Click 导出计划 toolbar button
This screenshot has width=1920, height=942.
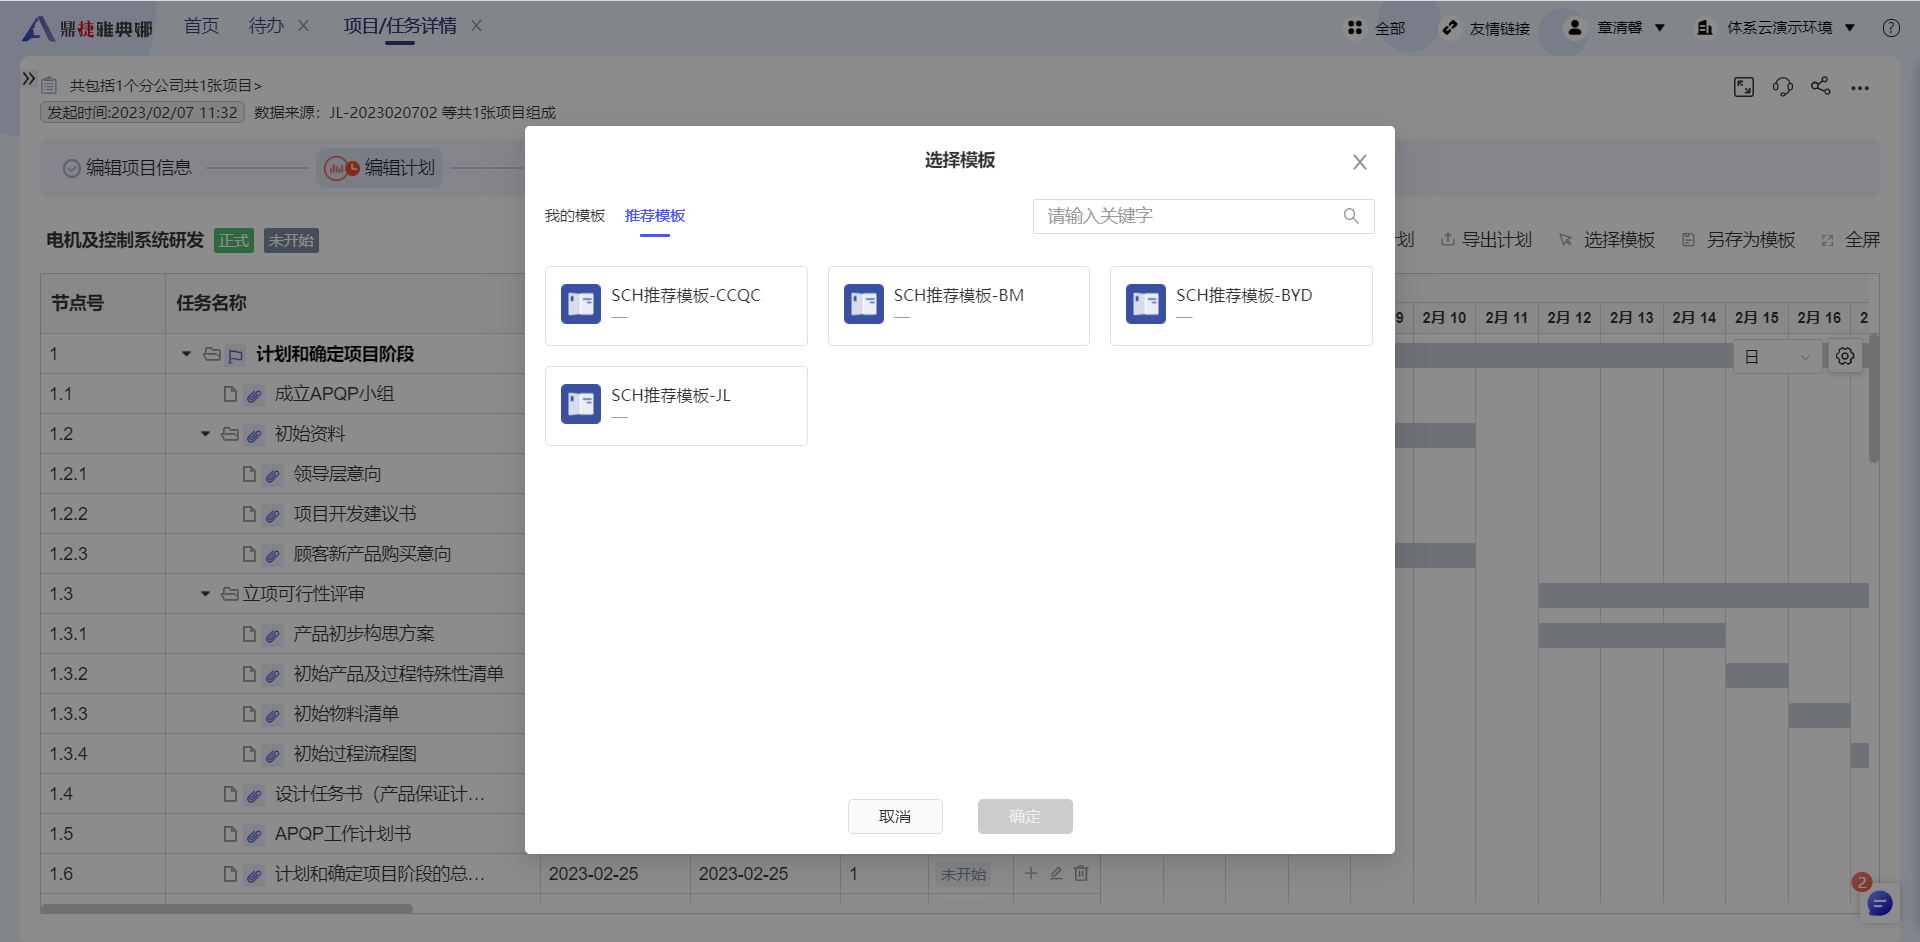tap(1486, 240)
